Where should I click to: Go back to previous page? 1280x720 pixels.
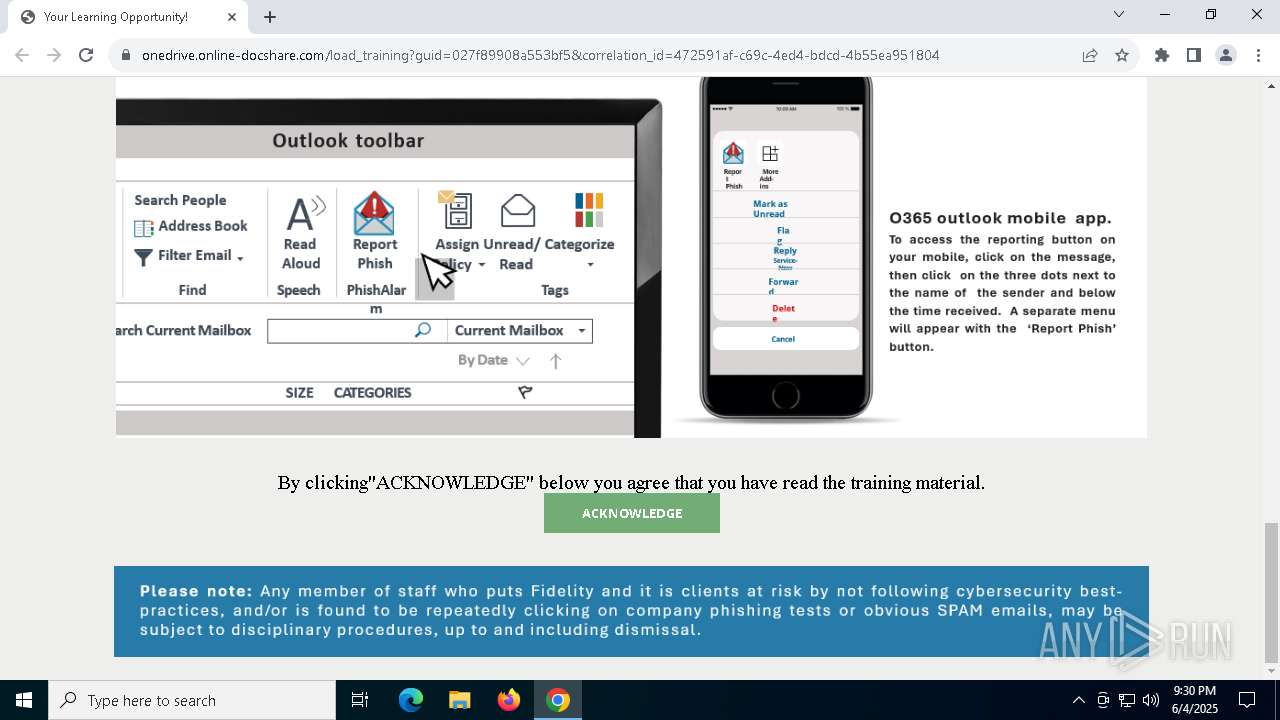click(x=22, y=55)
